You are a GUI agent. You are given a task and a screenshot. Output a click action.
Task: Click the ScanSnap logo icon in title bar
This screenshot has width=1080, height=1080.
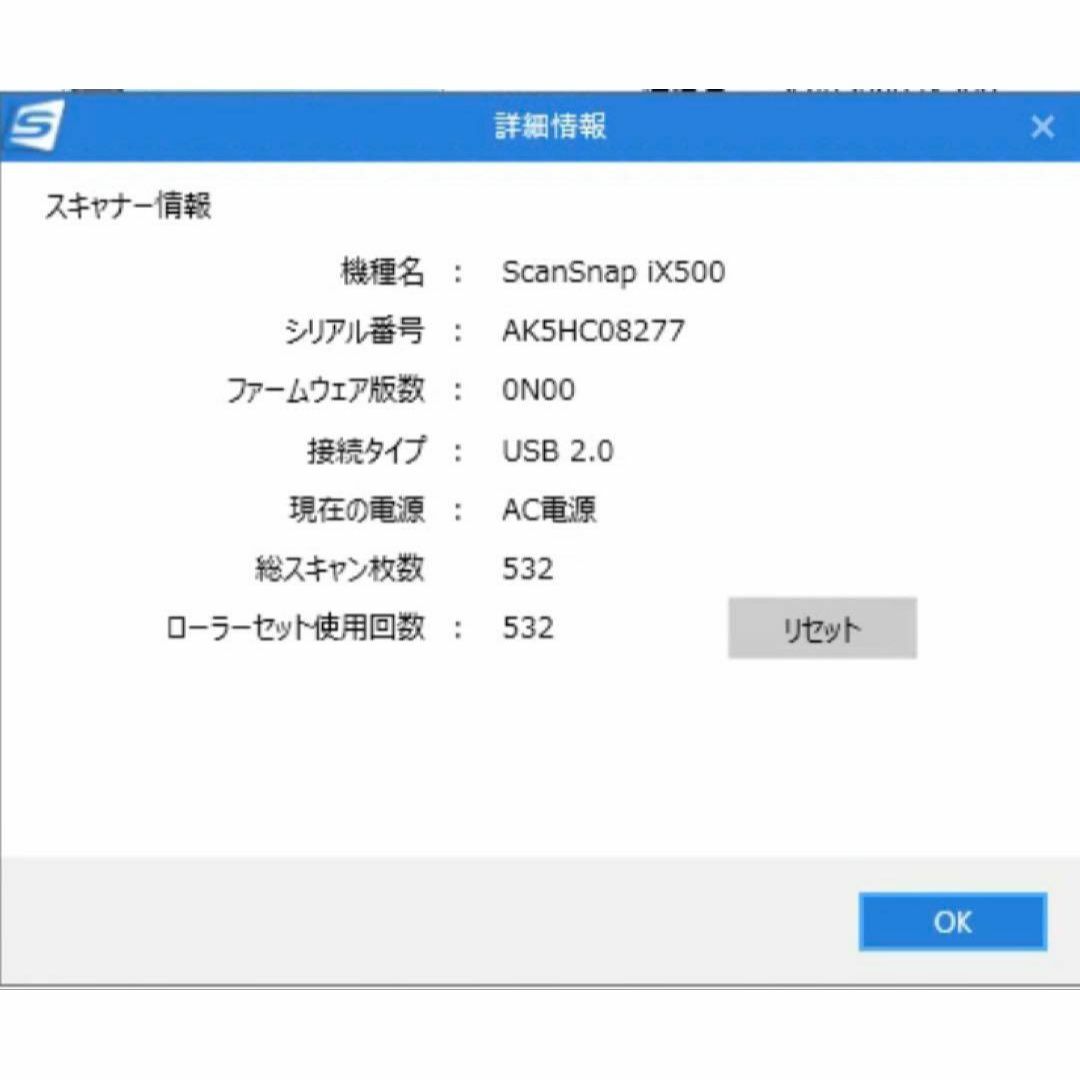click(x=37, y=125)
